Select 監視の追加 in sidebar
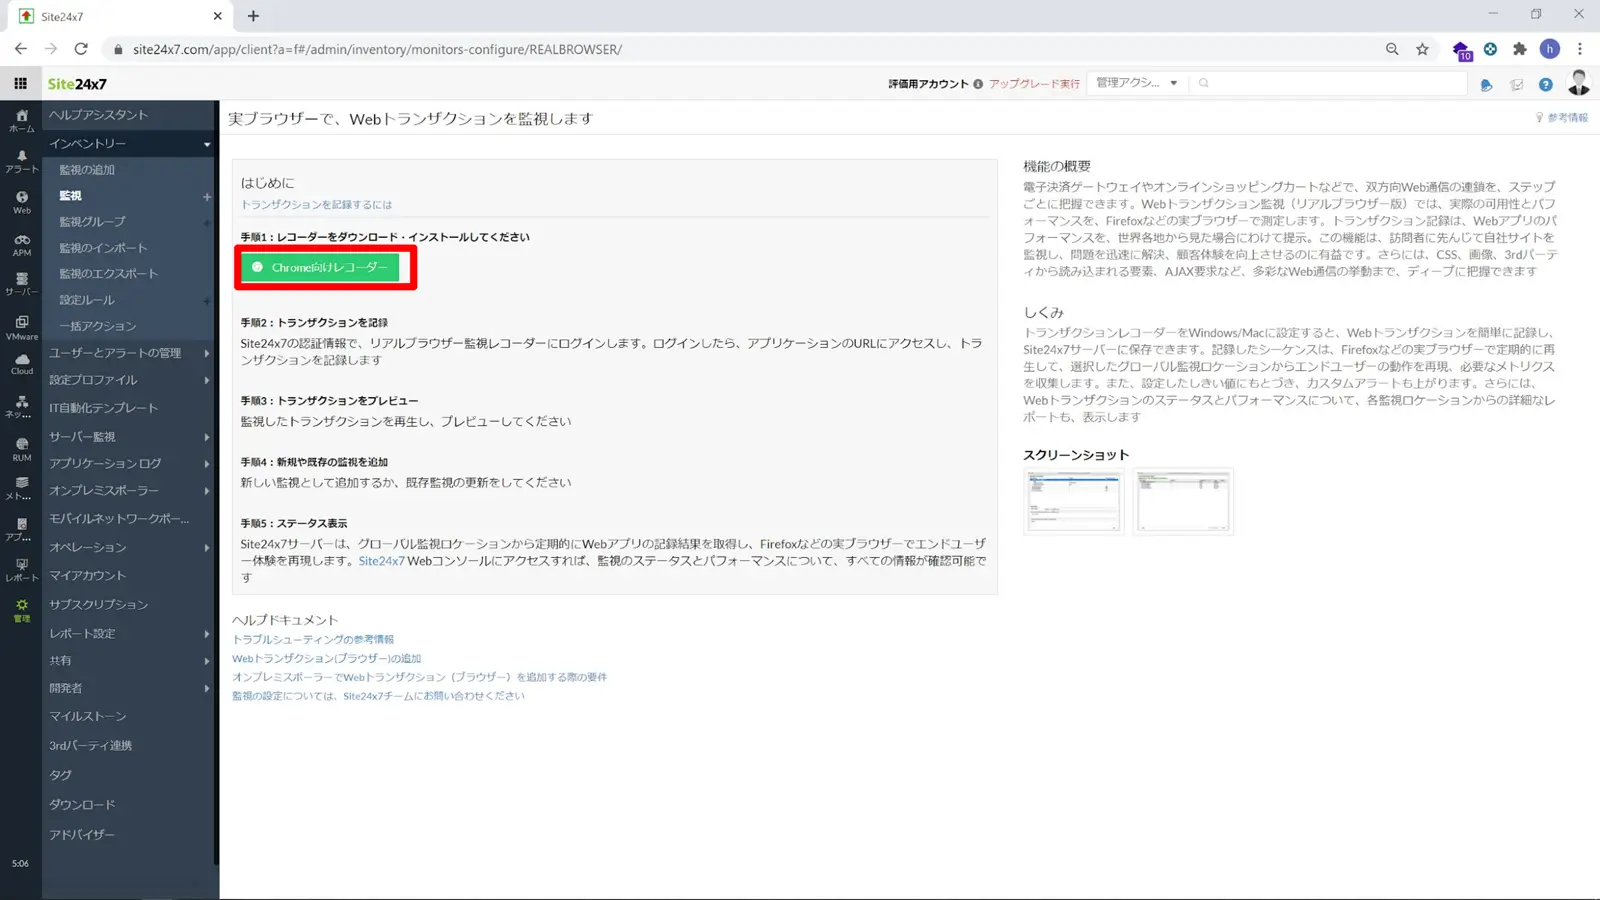The width and height of the screenshot is (1600, 900). pos(87,170)
